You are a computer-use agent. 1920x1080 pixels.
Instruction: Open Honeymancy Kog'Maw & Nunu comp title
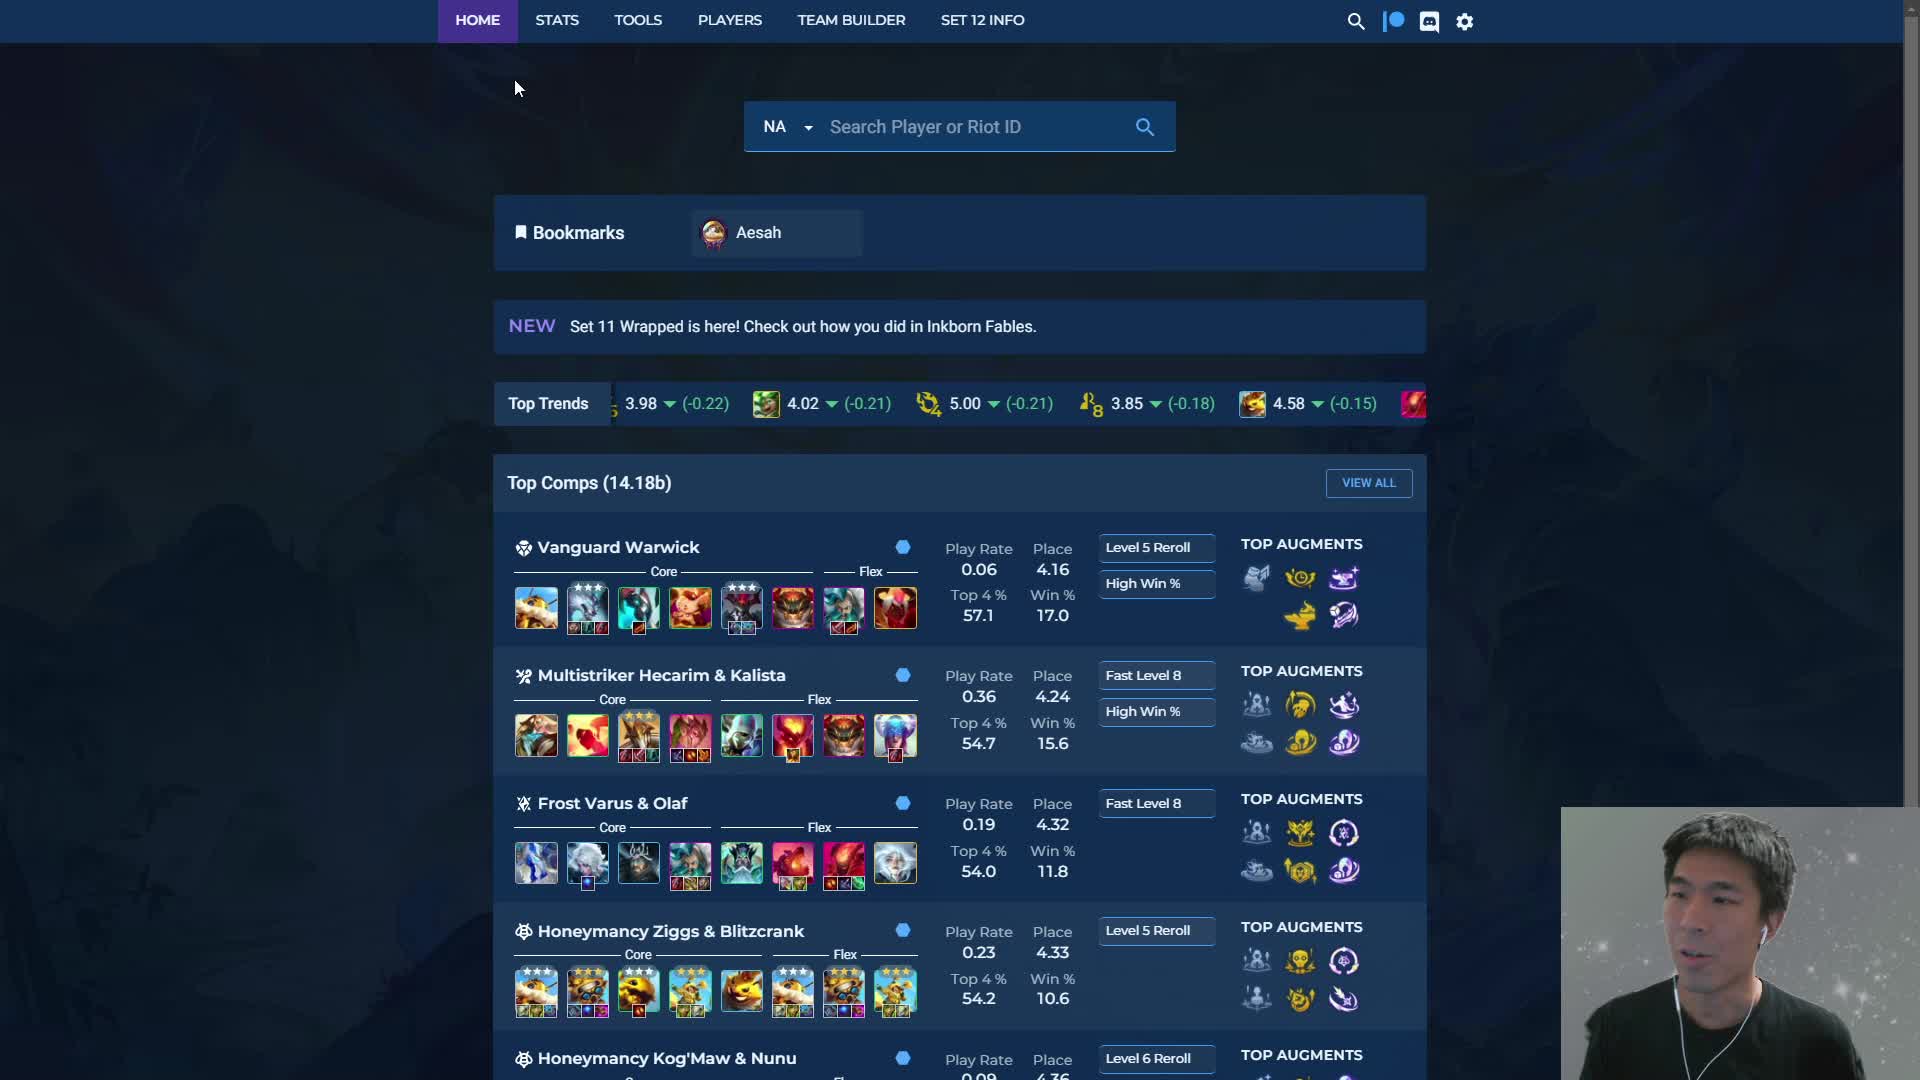coord(666,1059)
